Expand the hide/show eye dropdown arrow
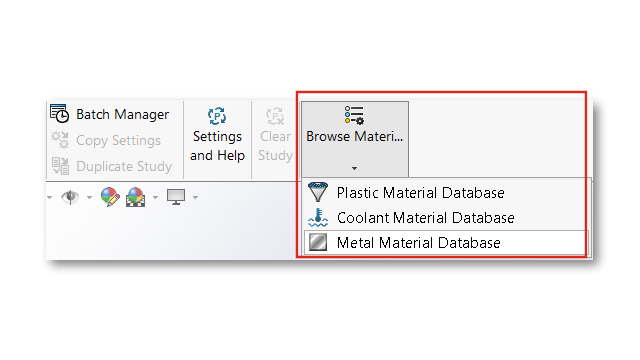 click(x=89, y=198)
